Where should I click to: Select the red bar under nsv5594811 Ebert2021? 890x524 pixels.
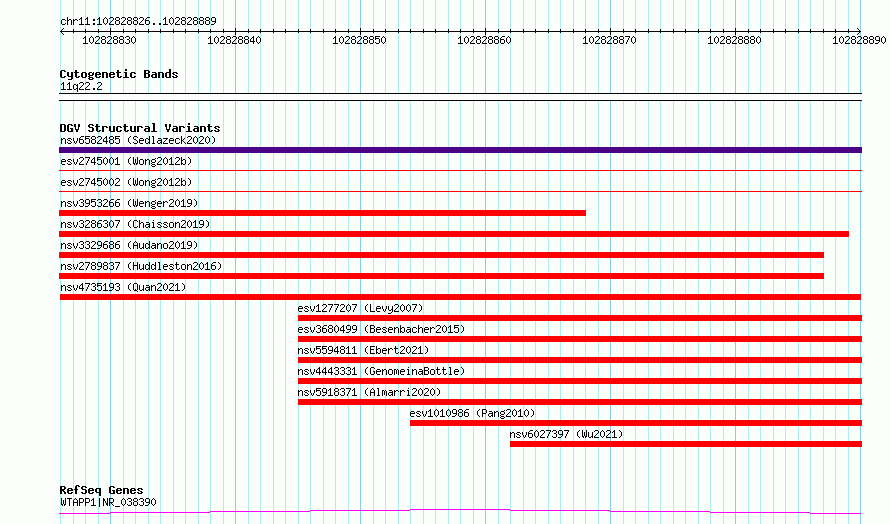[x=580, y=360]
